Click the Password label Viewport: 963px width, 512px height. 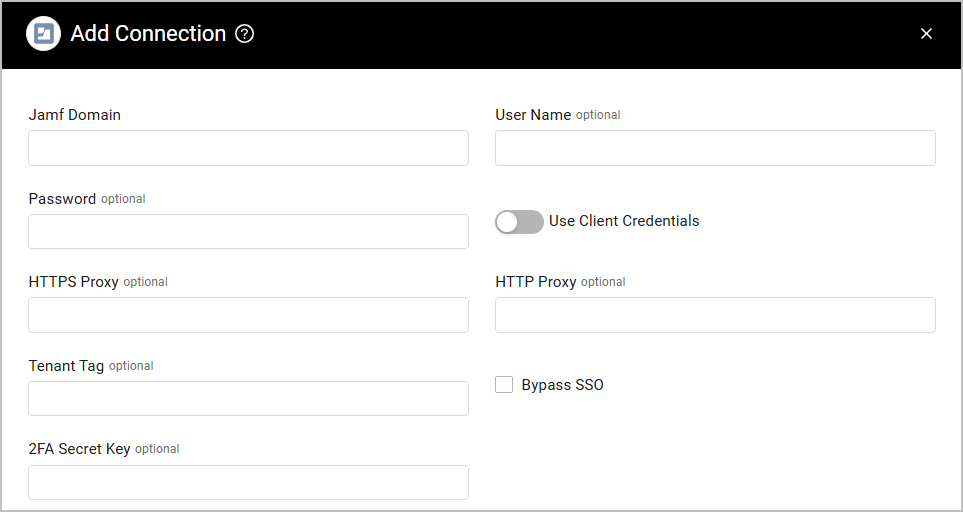pos(62,199)
